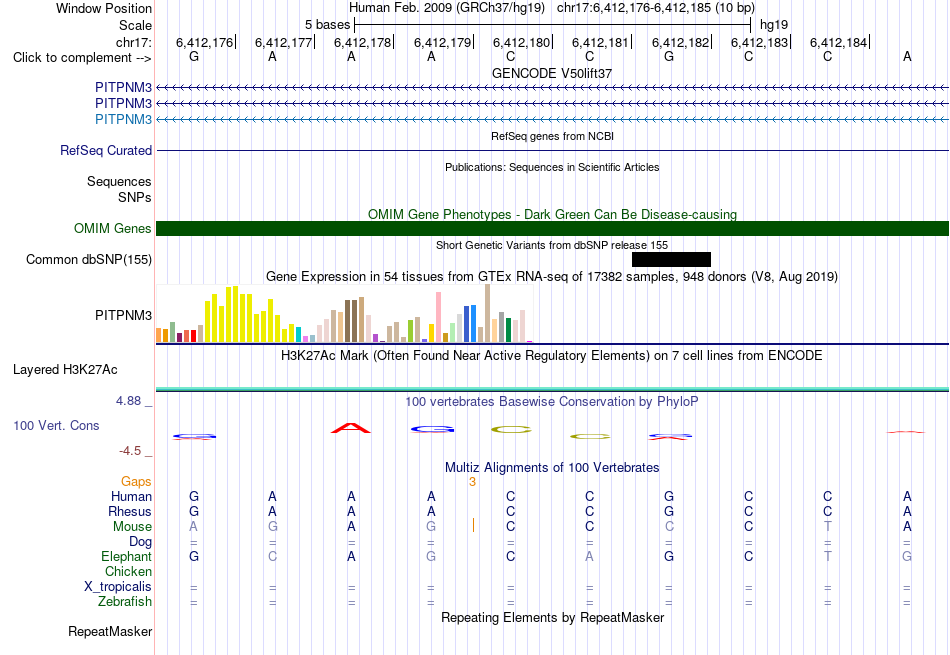Click the Rhesus species label
The width and height of the screenshot is (950, 655).
coord(130,511)
